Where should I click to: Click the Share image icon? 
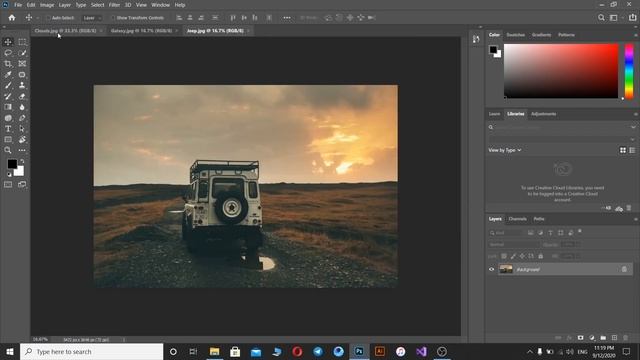[632, 18]
